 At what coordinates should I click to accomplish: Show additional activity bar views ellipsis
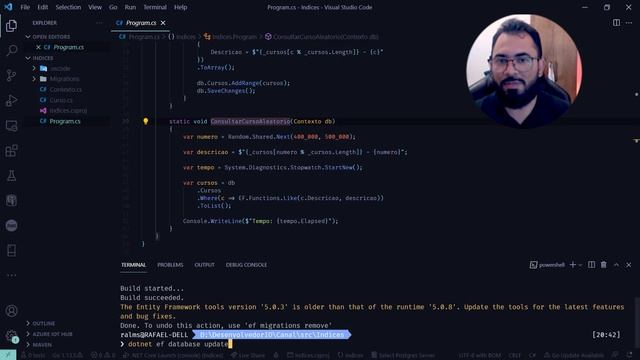[11, 276]
